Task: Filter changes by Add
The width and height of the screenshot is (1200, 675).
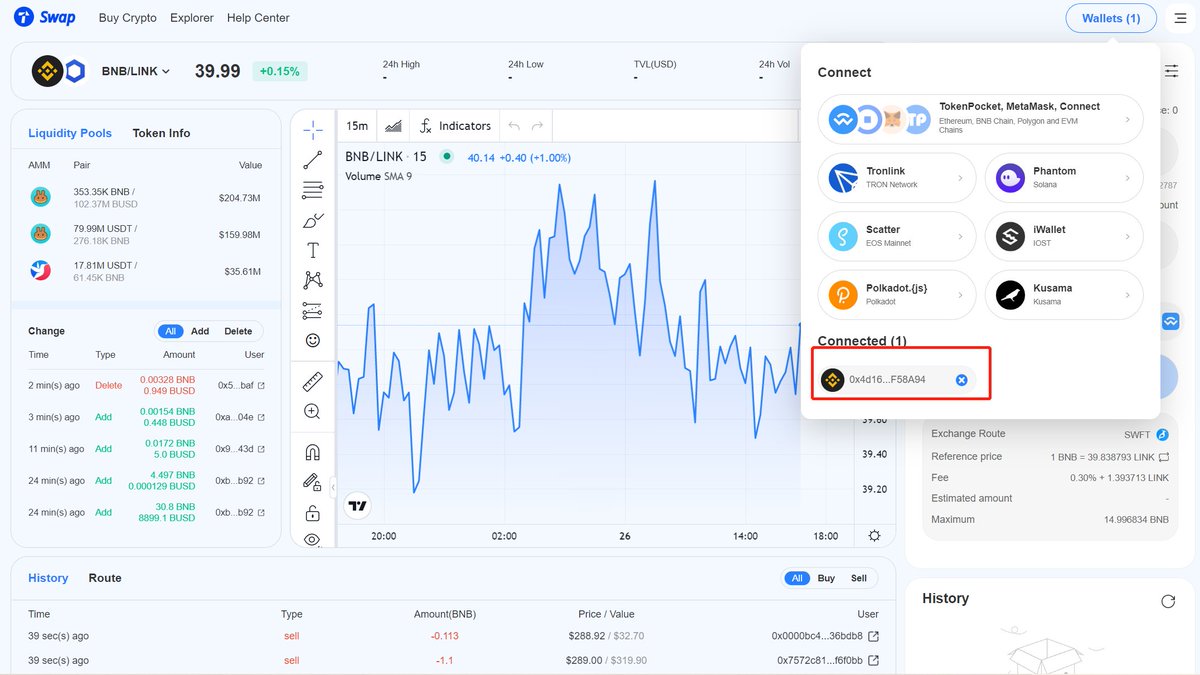Action: 200,331
